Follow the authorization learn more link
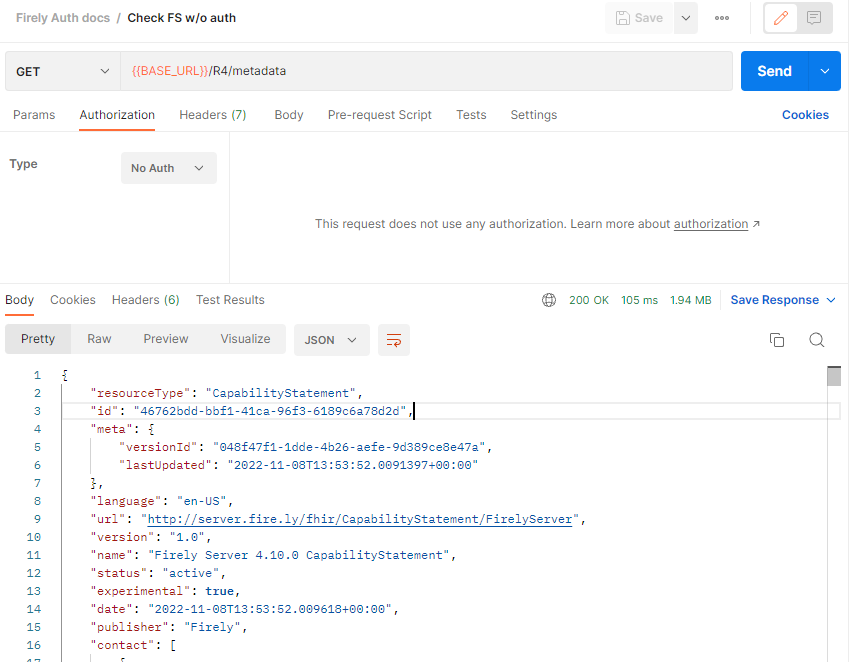855x662 pixels. pyautogui.click(x=711, y=224)
